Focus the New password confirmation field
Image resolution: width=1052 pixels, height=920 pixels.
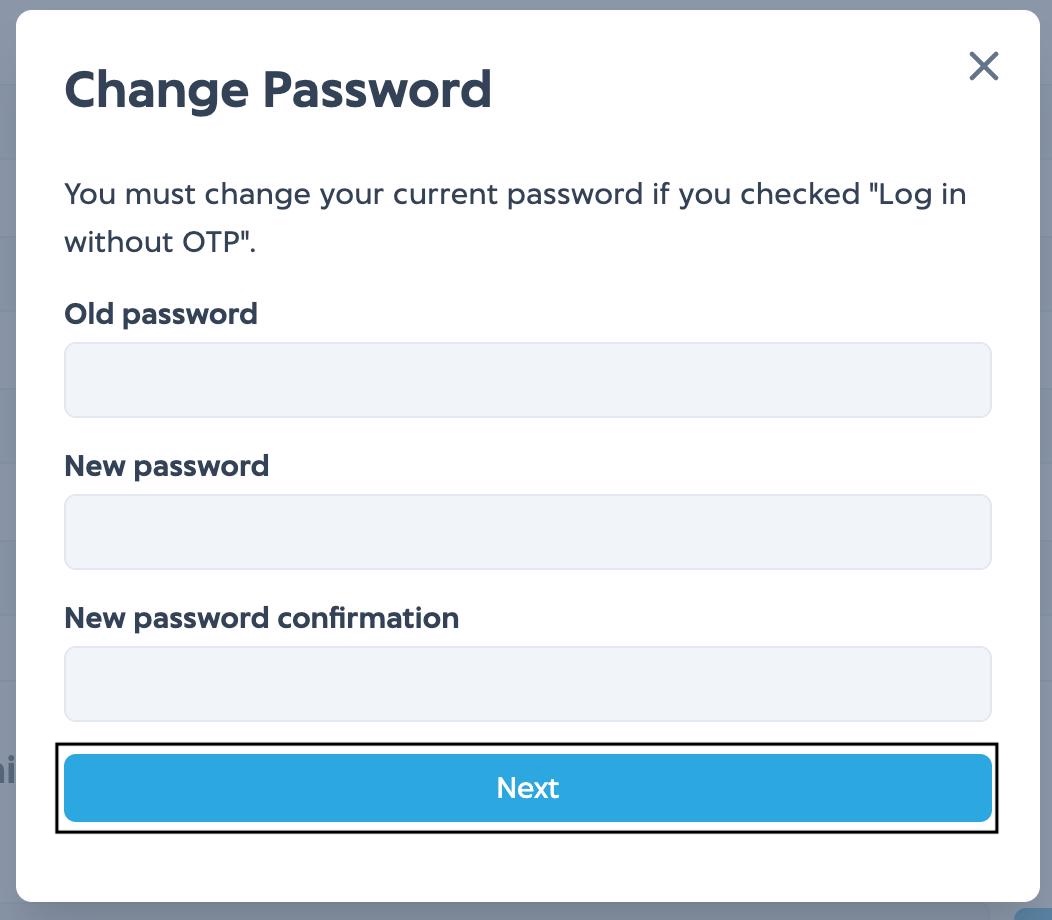(x=528, y=684)
